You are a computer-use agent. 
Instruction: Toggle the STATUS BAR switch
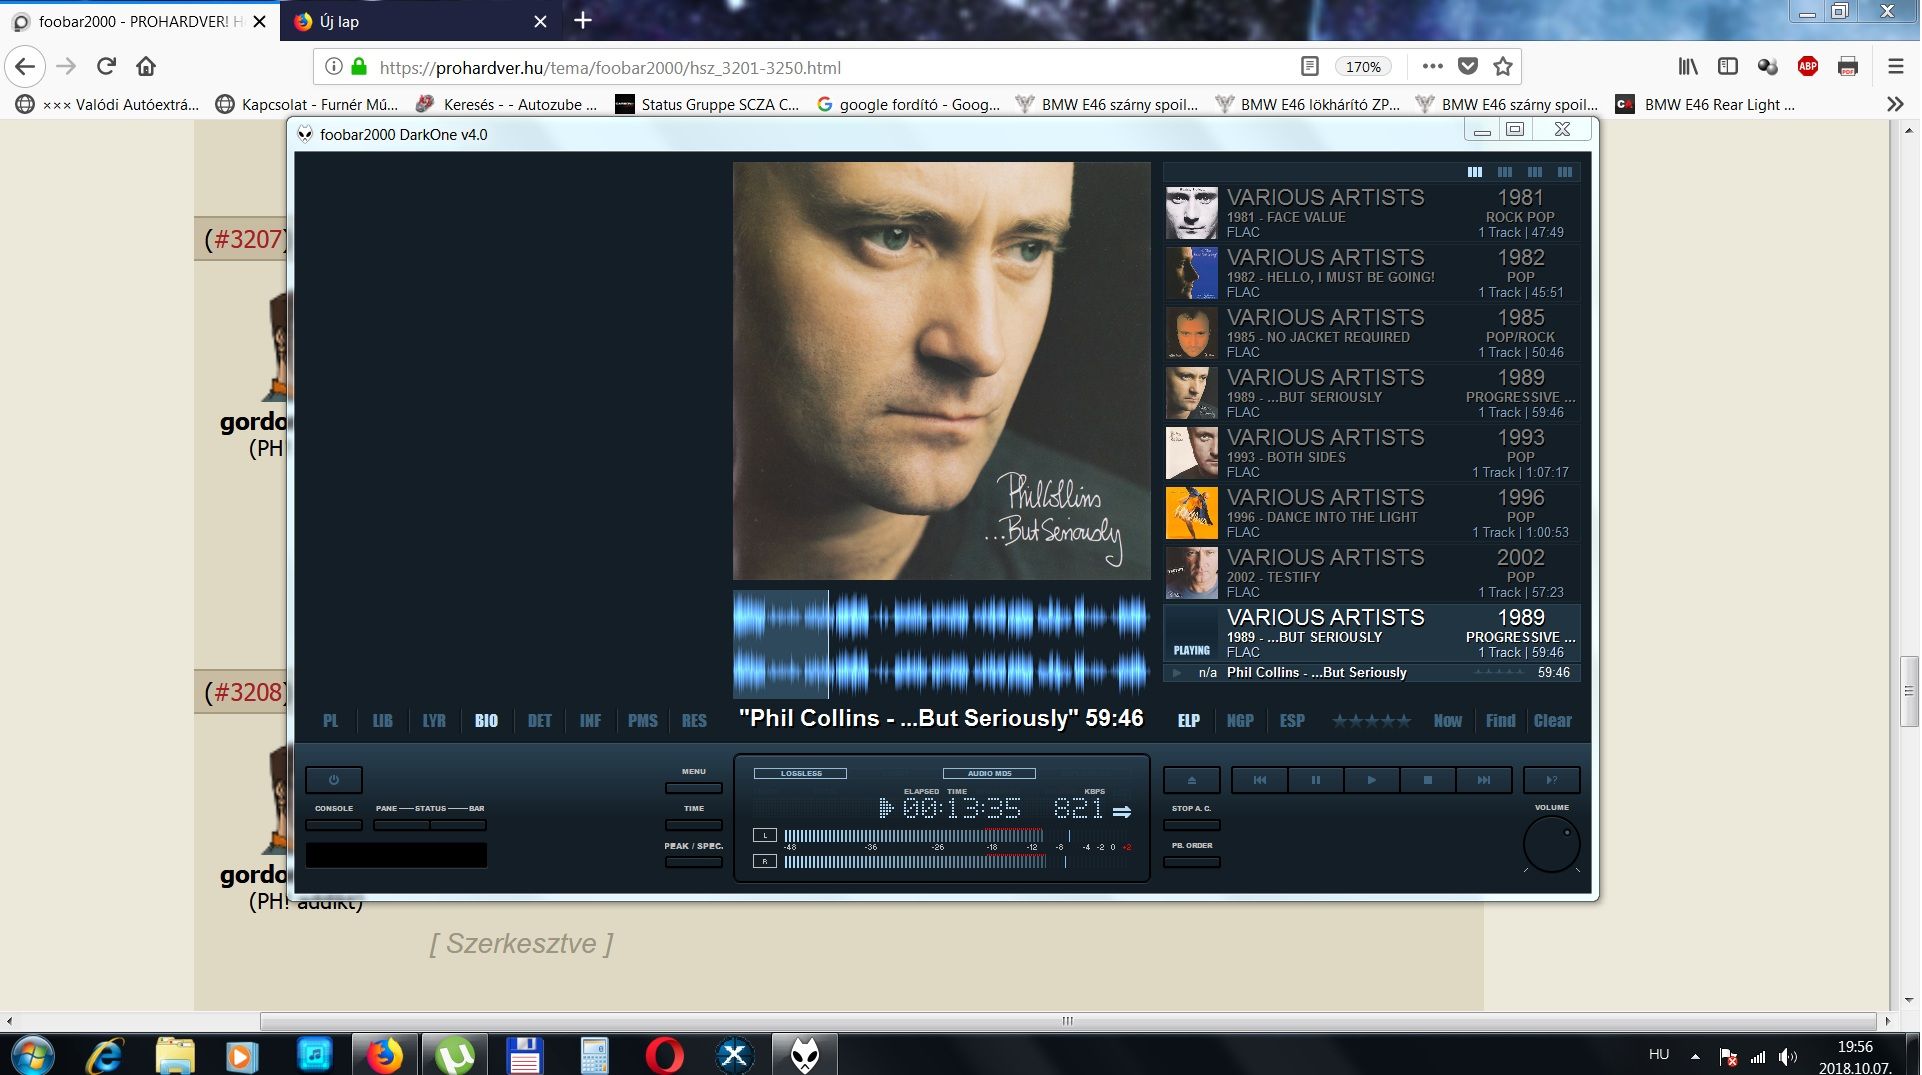[x=458, y=826]
